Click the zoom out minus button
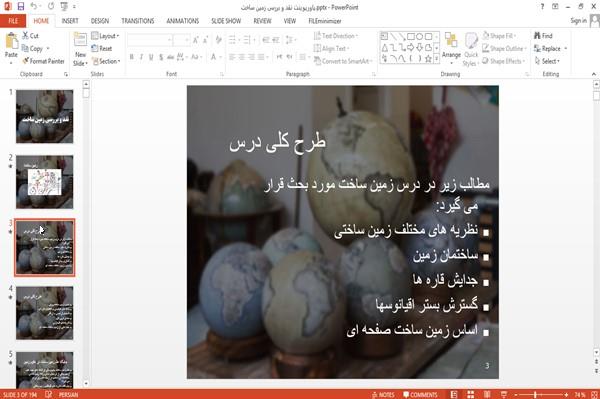The width and height of the screenshot is (600, 399). [515, 394]
